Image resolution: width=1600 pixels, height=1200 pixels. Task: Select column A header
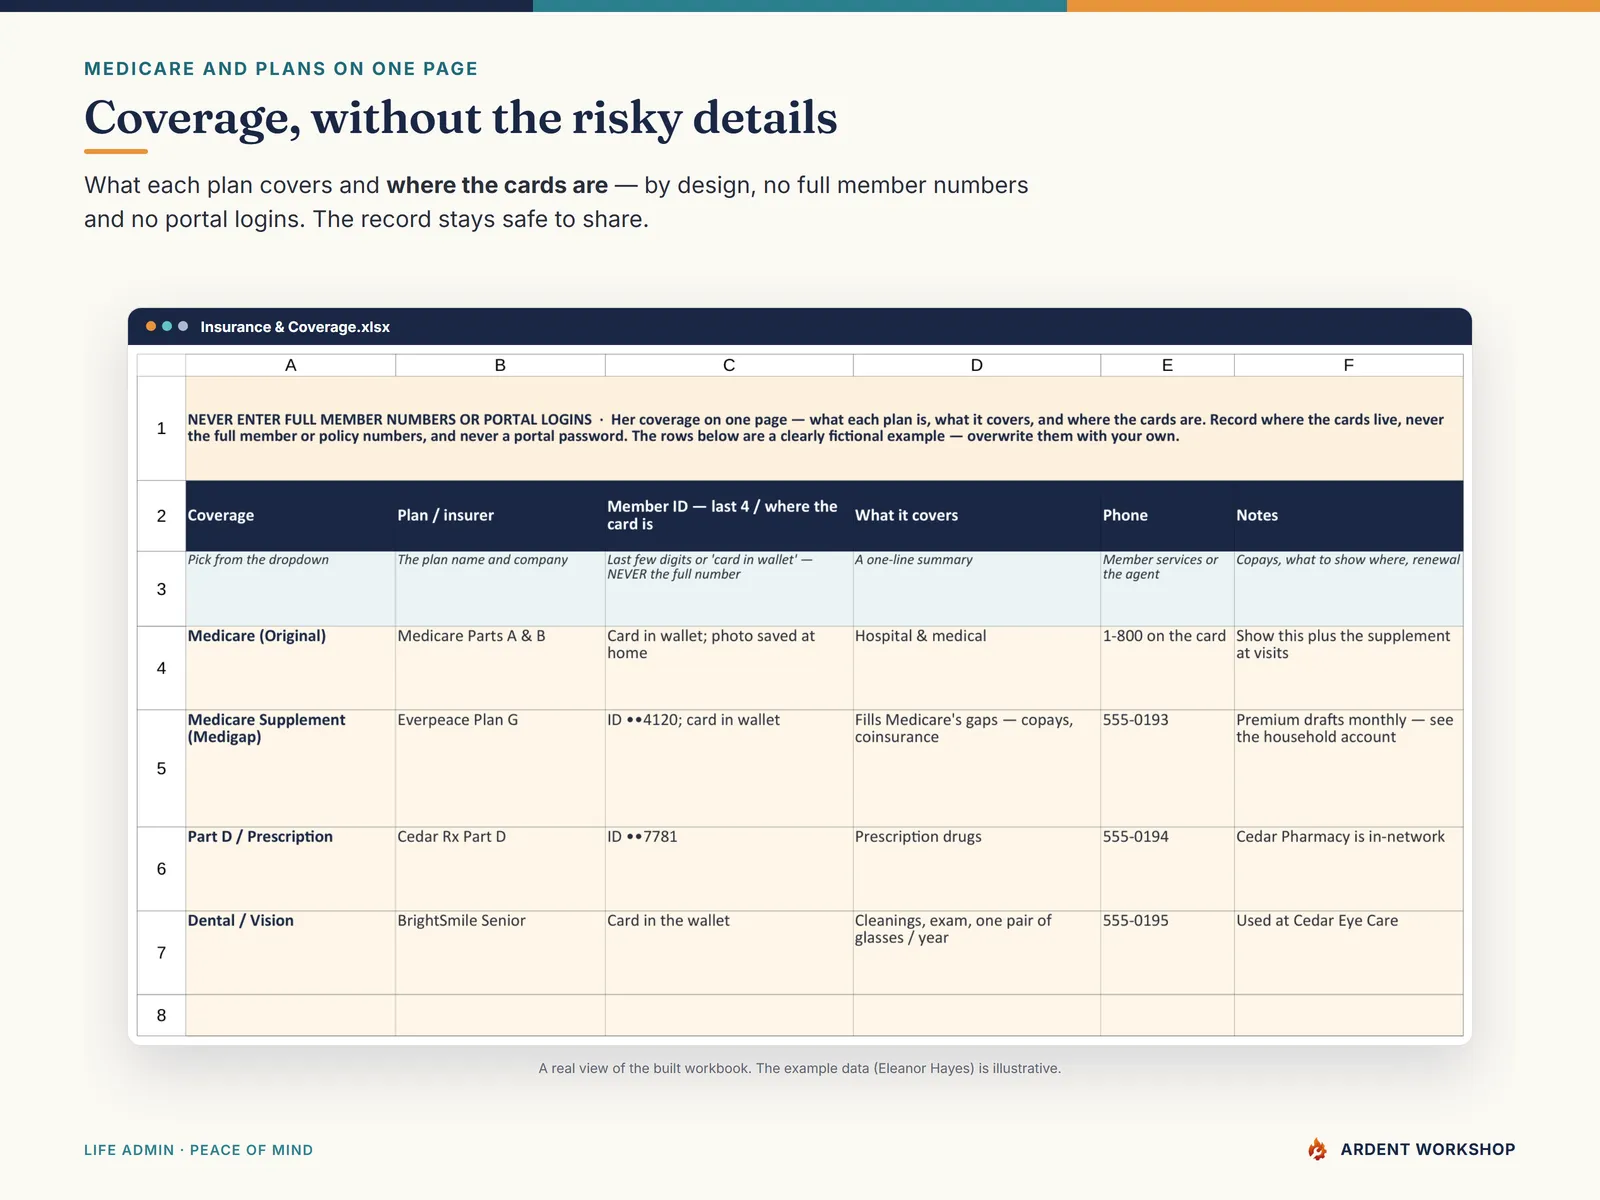pos(291,365)
